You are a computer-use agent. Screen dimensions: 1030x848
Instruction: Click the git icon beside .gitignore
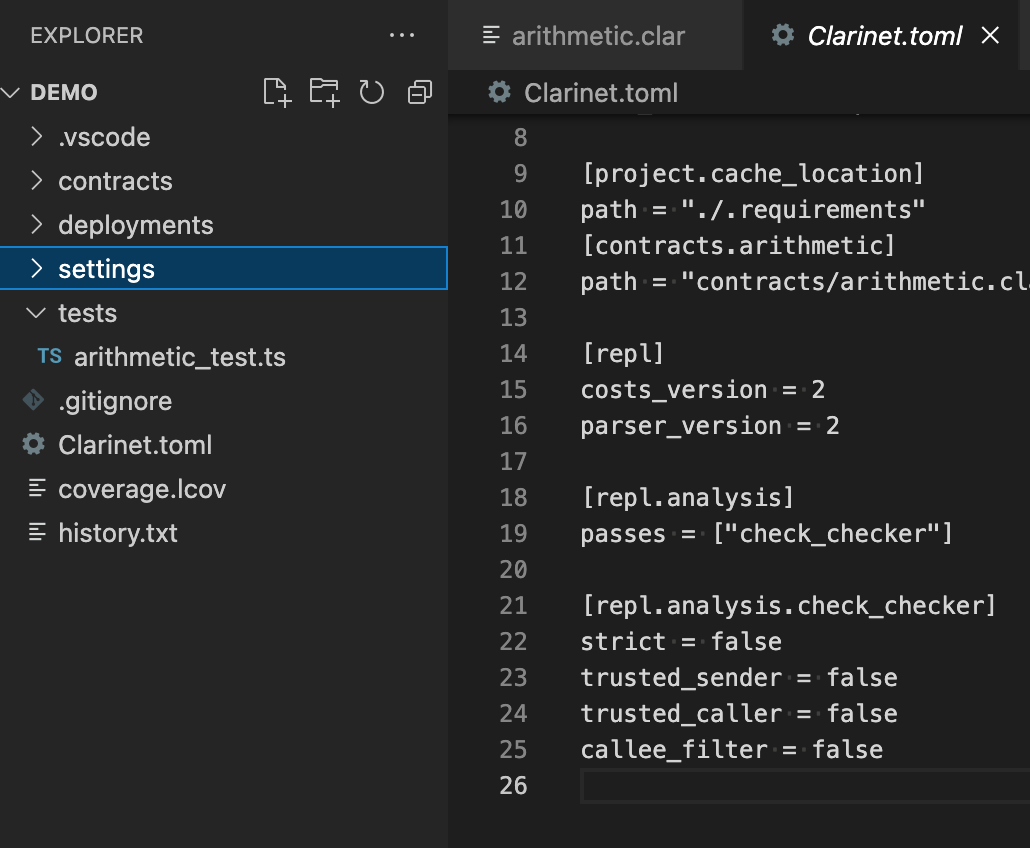pos(34,401)
